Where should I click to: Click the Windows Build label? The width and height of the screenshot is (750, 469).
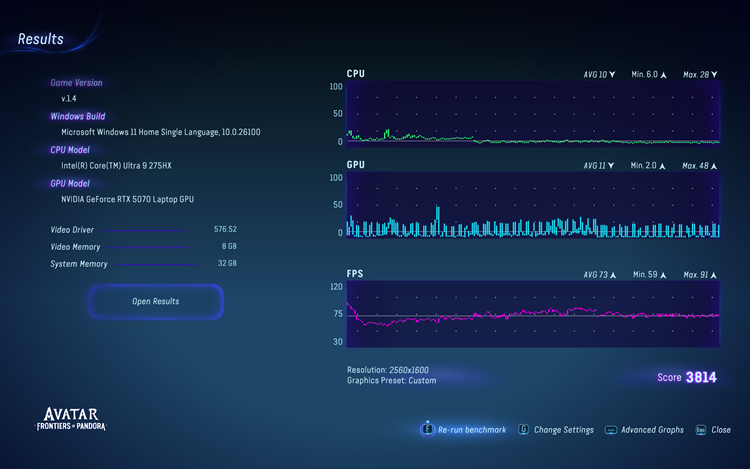click(77, 116)
